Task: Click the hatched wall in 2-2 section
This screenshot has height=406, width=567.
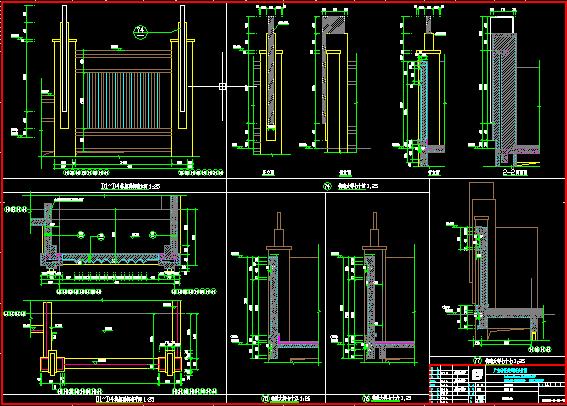Action: click(504, 90)
